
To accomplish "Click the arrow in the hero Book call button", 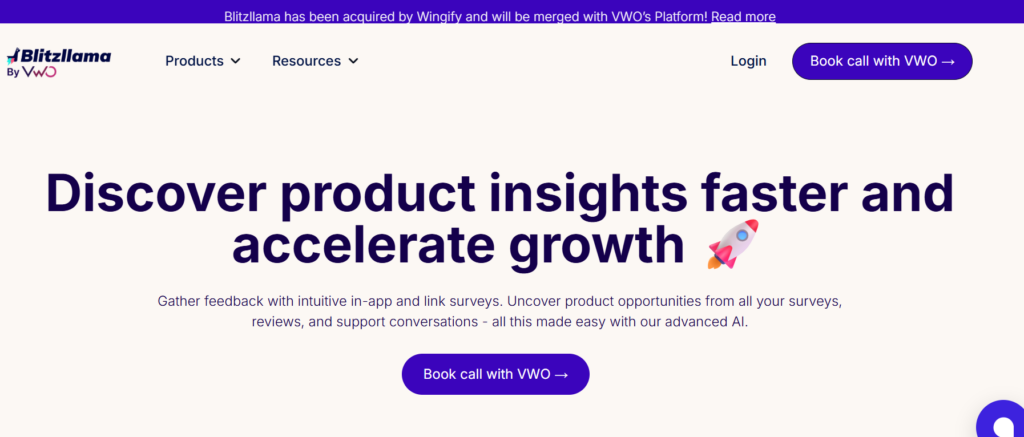I will coord(561,374).
